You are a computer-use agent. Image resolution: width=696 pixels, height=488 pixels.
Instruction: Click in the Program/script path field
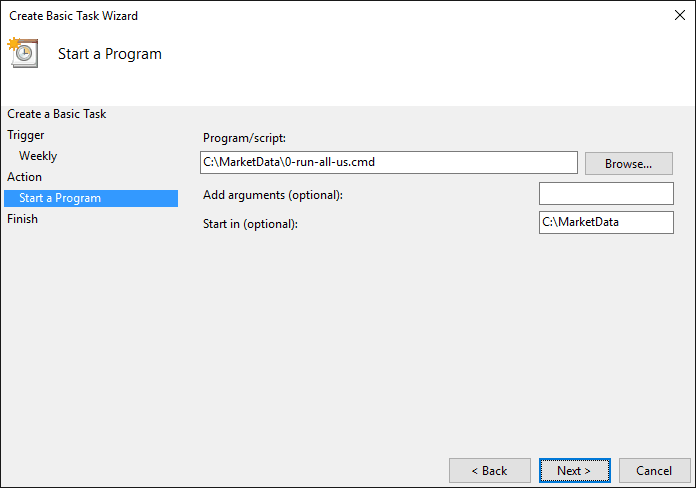(x=388, y=162)
